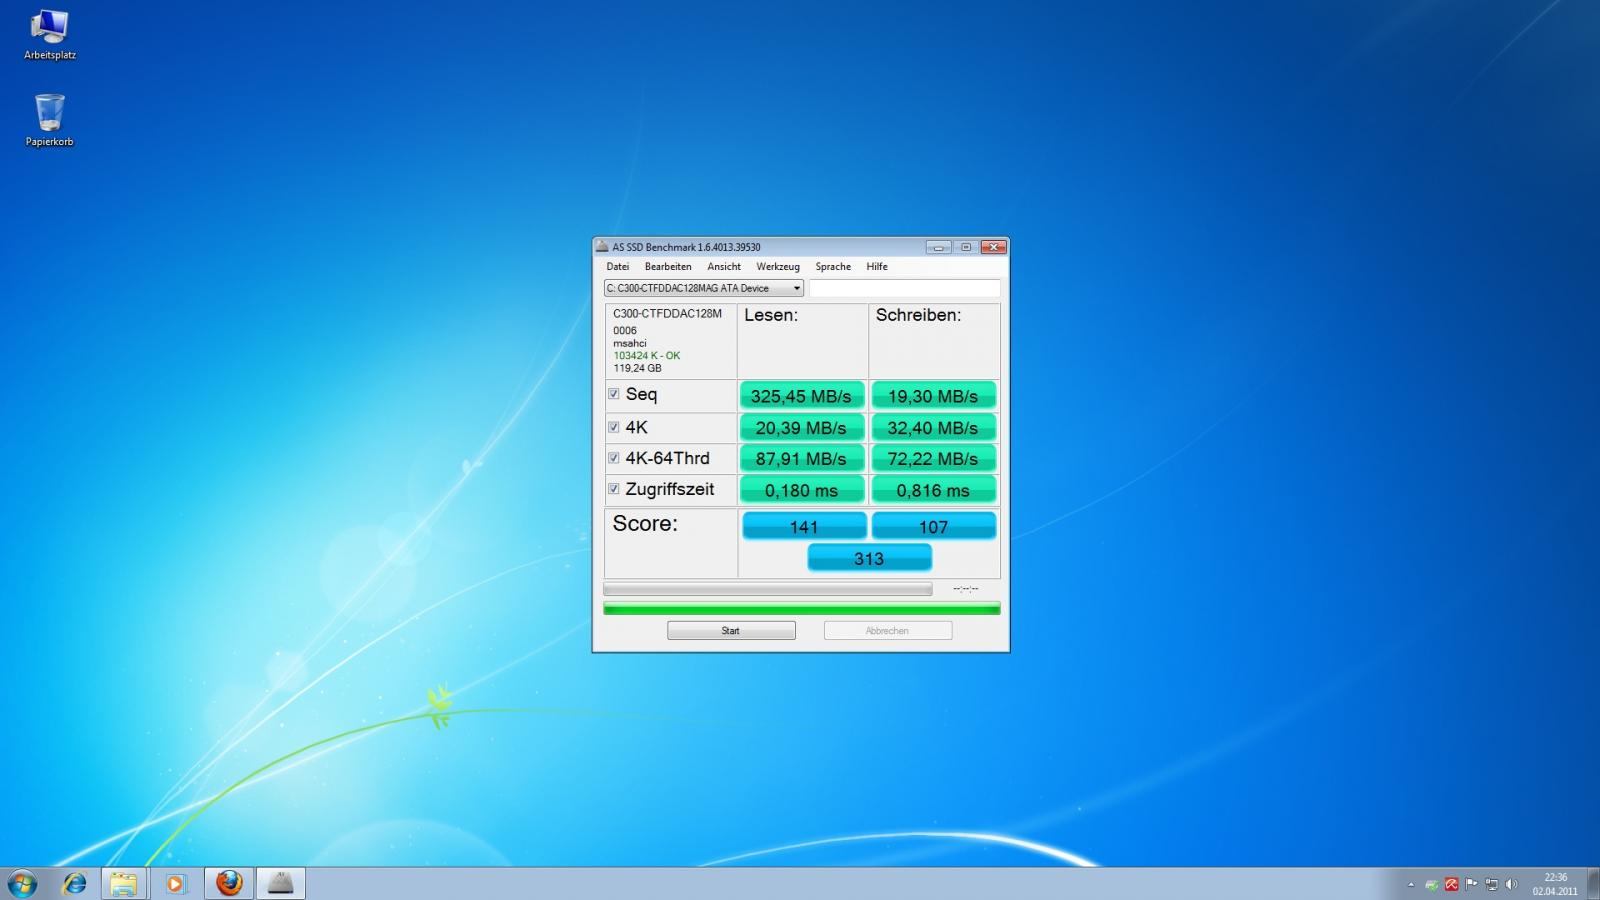Click the gray progress bar above the green bar
The image size is (1600, 900).
point(767,589)
